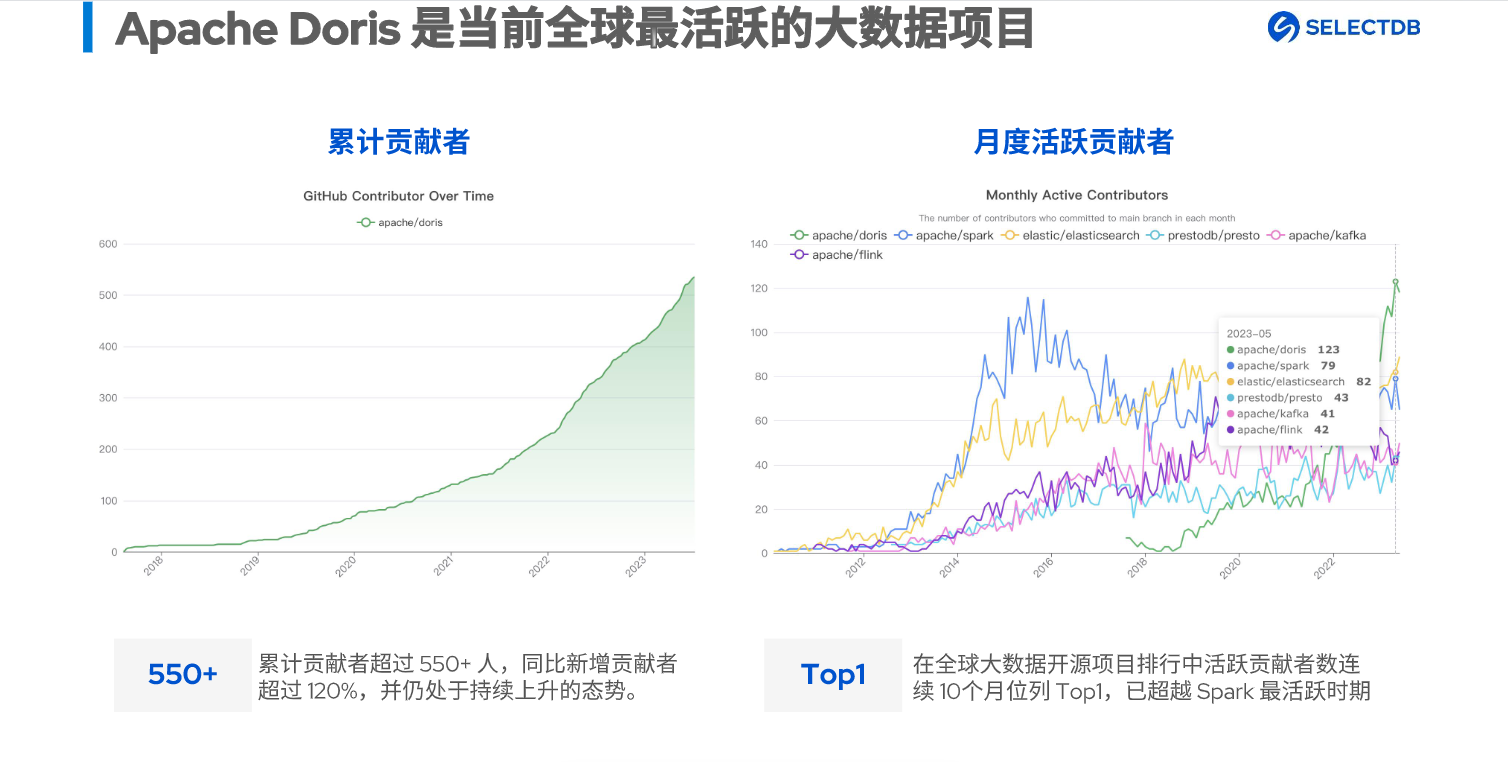Viewport: 1508px width, 762px height.
Task: Select the 月度活跃贡献者 heading
Action: point(1074,142)
